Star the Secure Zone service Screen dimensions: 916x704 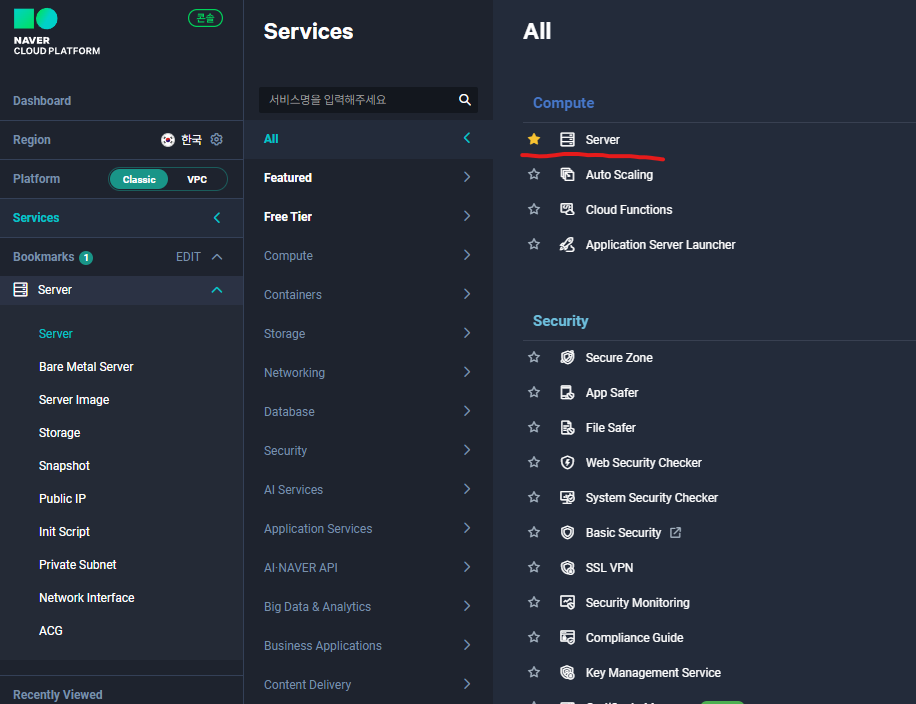pos(533,357)
